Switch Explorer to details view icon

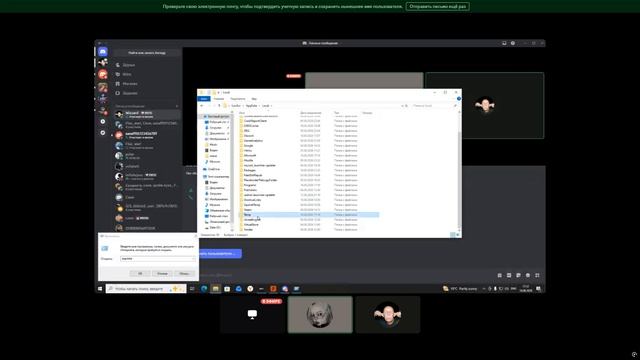[x=452, y=235]
